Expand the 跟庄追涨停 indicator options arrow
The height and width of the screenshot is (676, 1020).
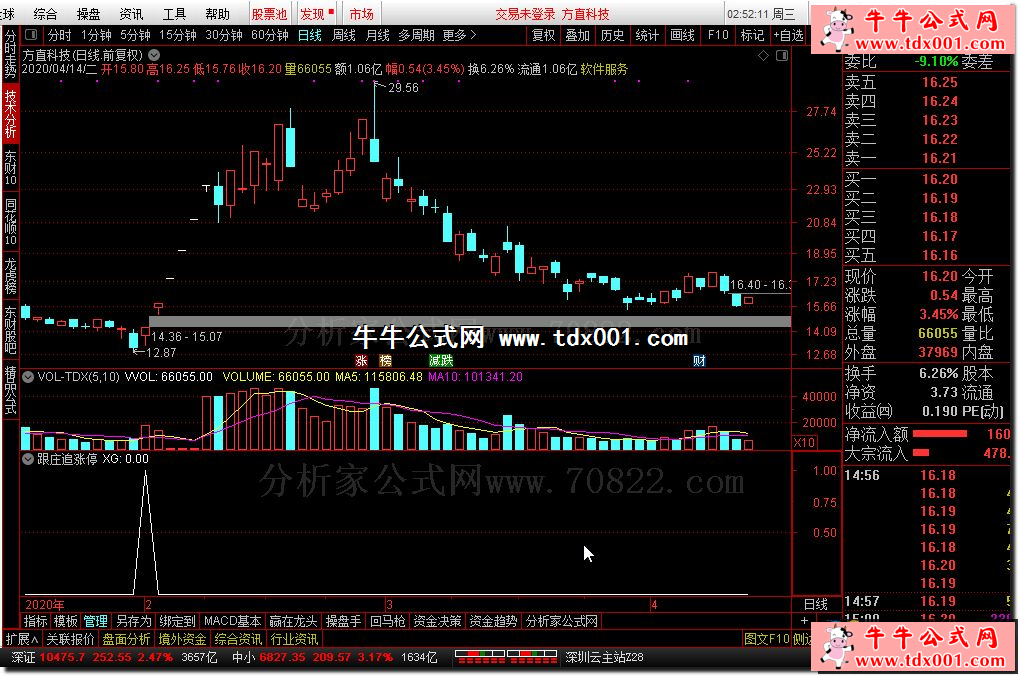point(29,459)
